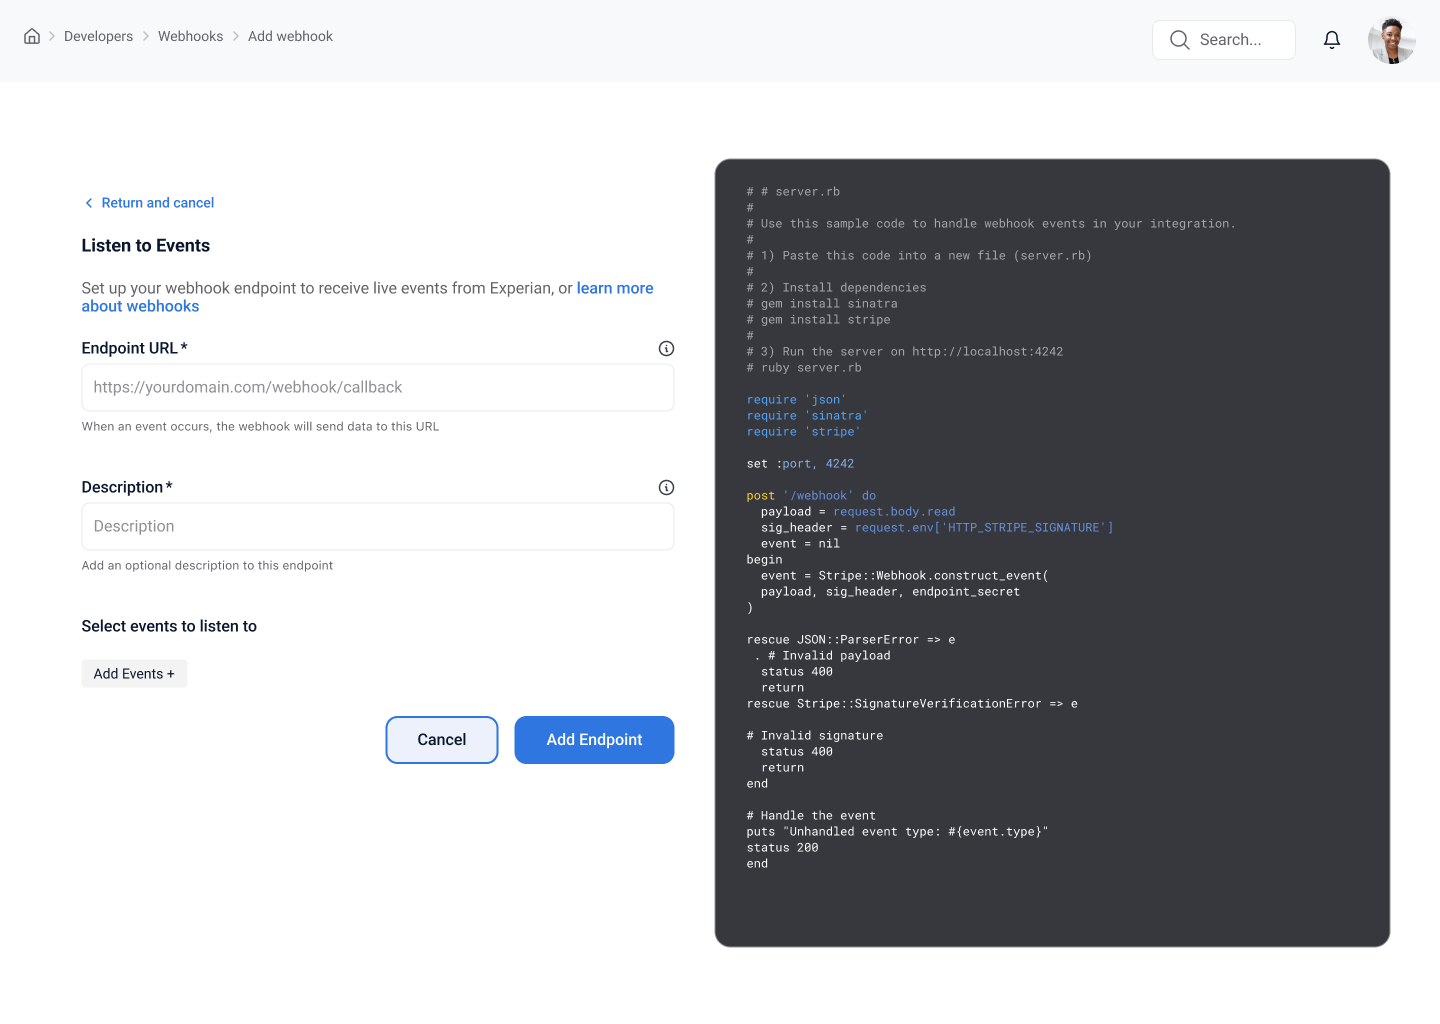Click the search magnifier icon
This screenshot has width=1440, height=1024.
(1180, 40)
